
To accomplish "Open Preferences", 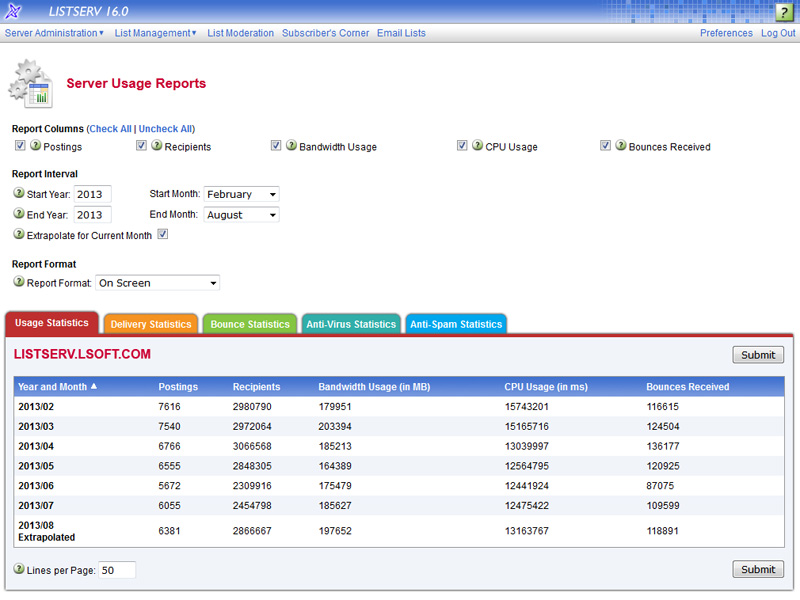I will coord(726,33).
